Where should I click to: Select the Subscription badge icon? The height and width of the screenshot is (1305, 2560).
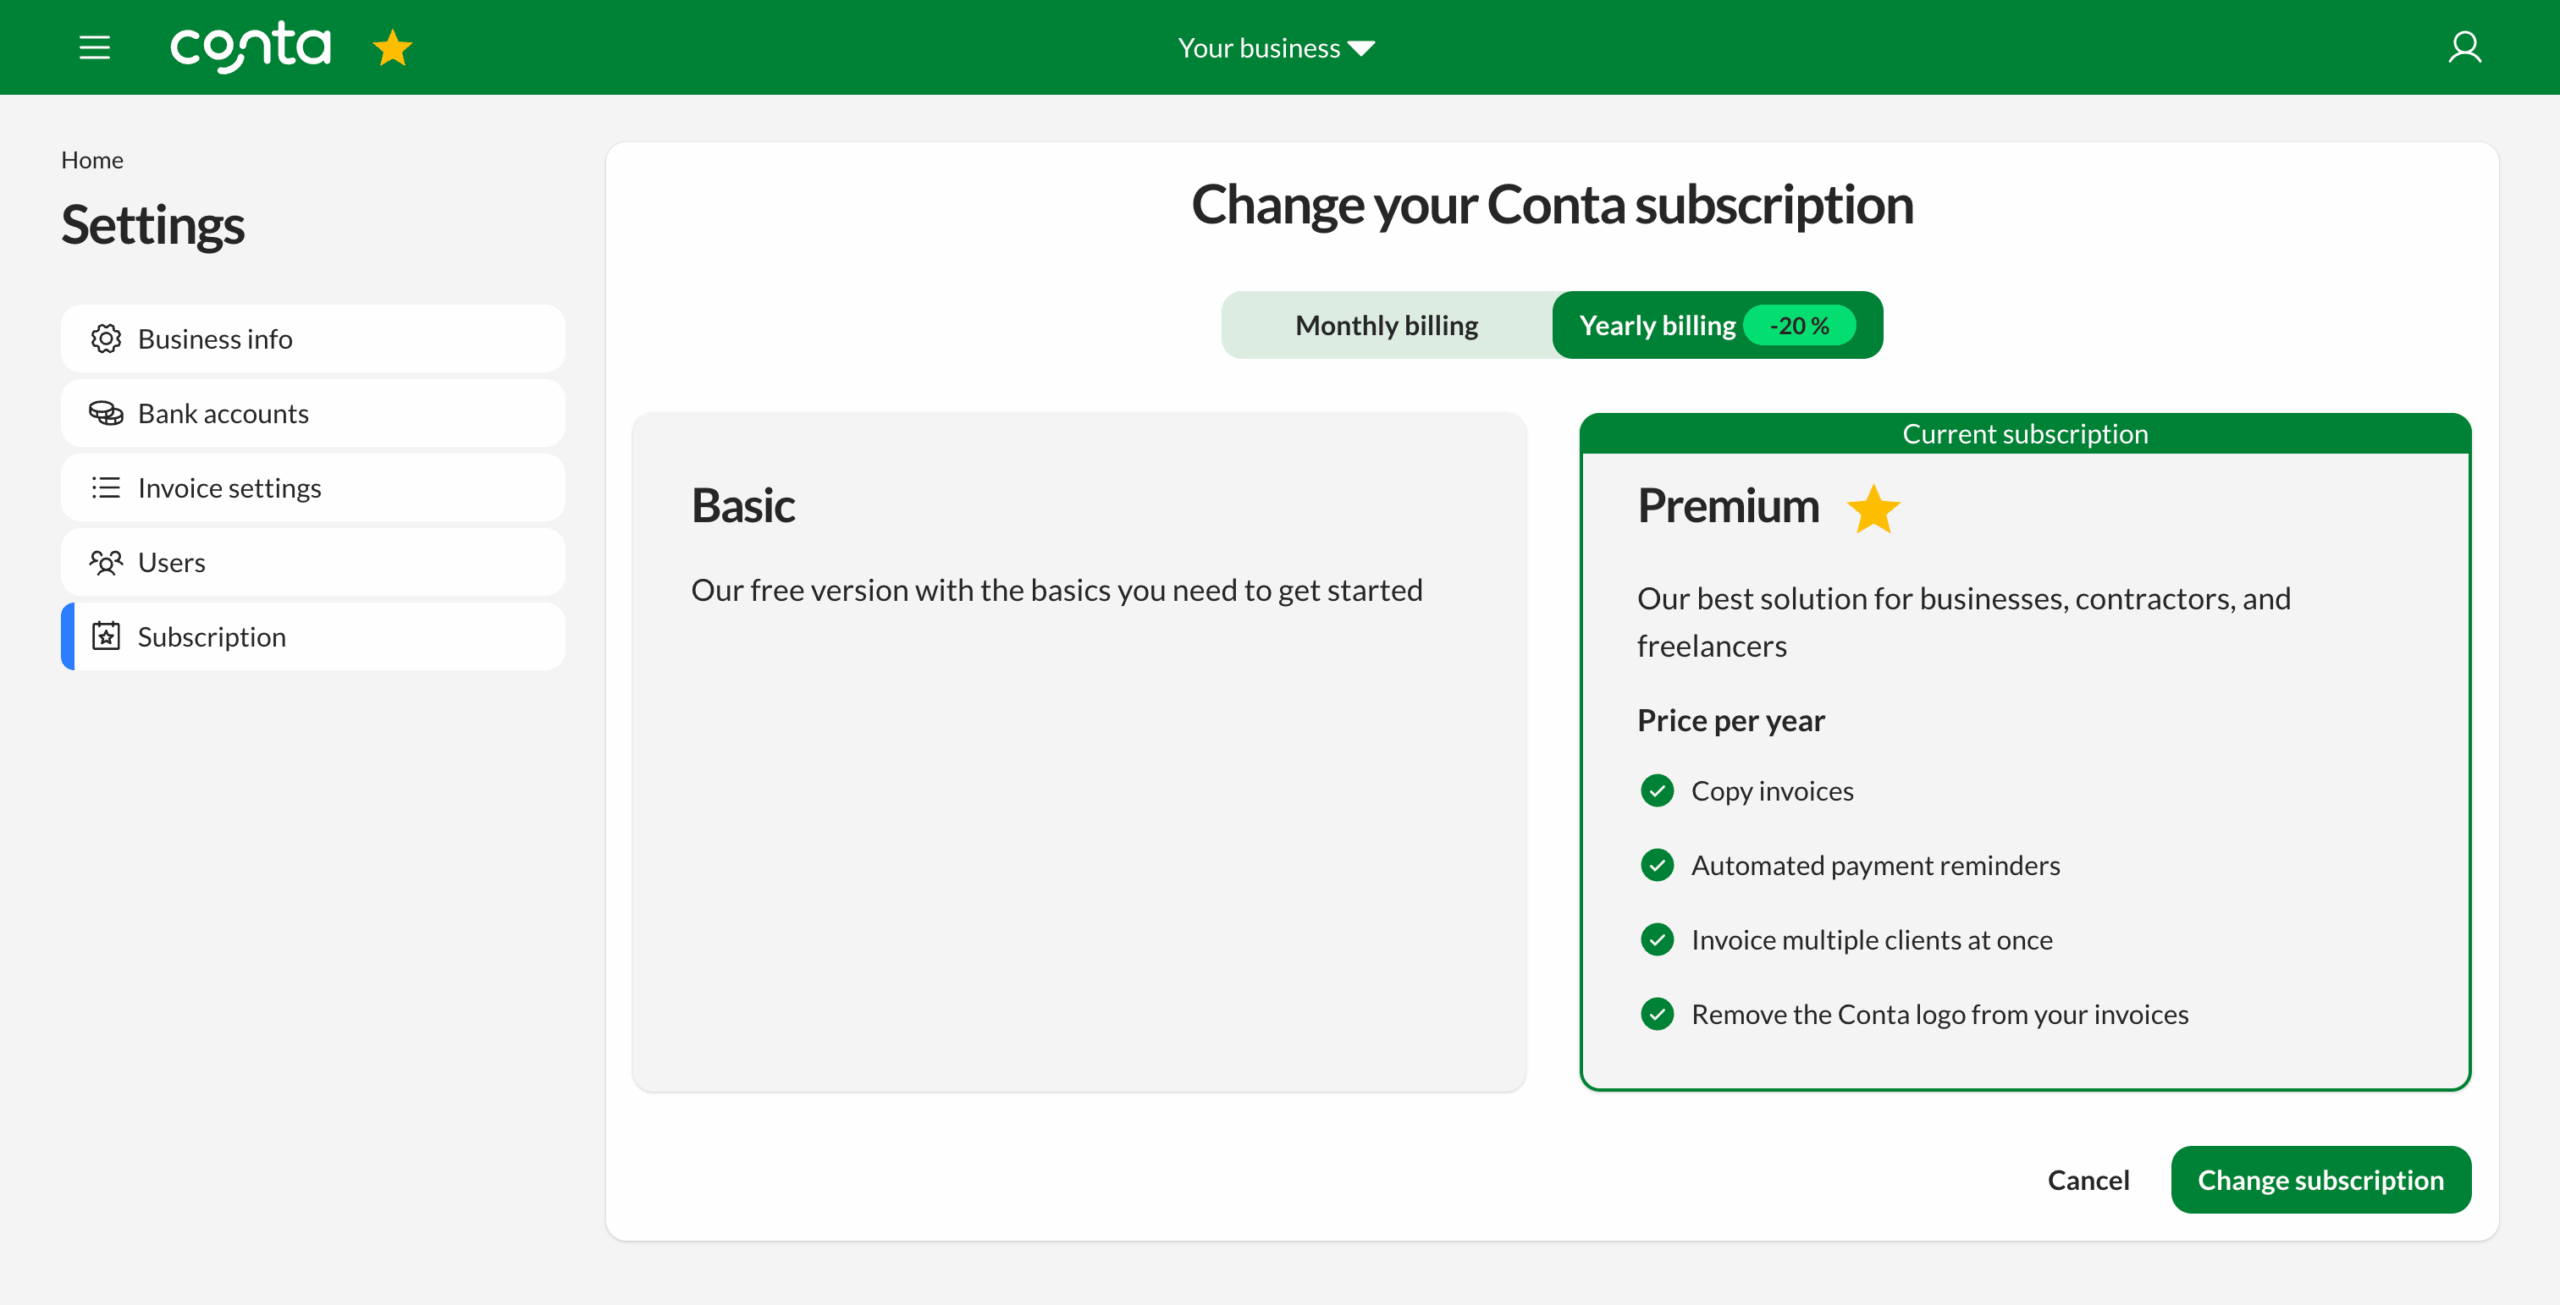pyautogui.click(x=105, y=636)
